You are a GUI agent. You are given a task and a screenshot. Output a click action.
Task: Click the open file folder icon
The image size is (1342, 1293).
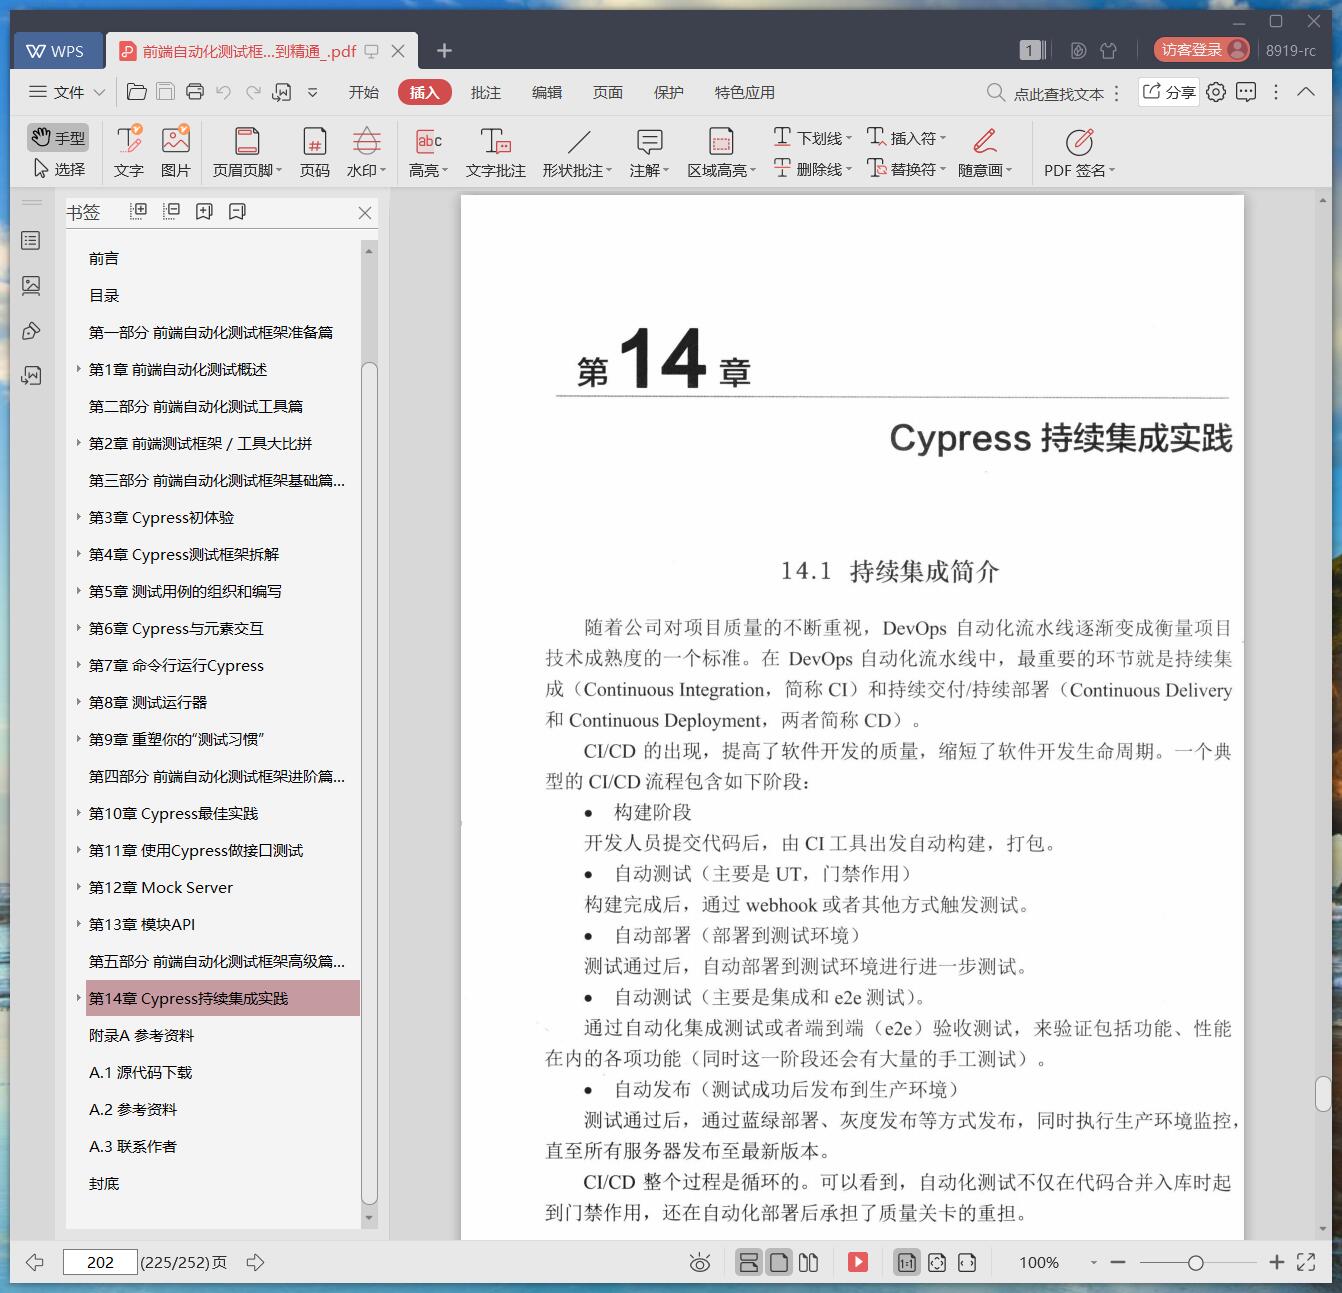[x=137, y=92]
